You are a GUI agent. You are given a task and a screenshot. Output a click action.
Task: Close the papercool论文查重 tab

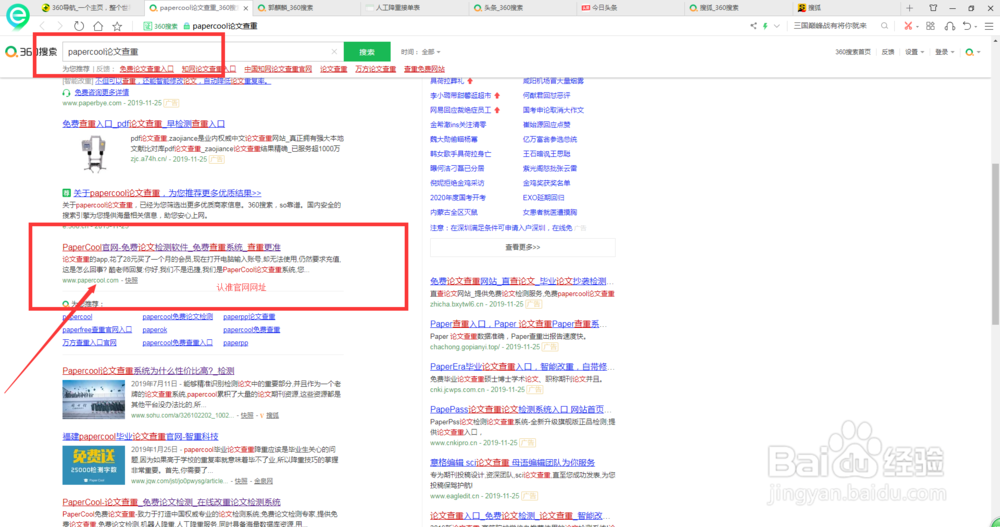pyautogui.click(x=246, y=8)
